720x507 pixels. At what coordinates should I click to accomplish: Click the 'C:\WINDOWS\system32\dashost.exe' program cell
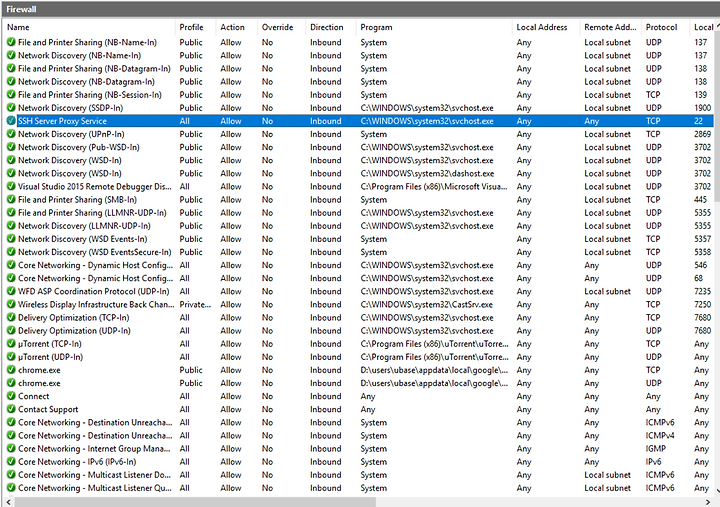428,174
